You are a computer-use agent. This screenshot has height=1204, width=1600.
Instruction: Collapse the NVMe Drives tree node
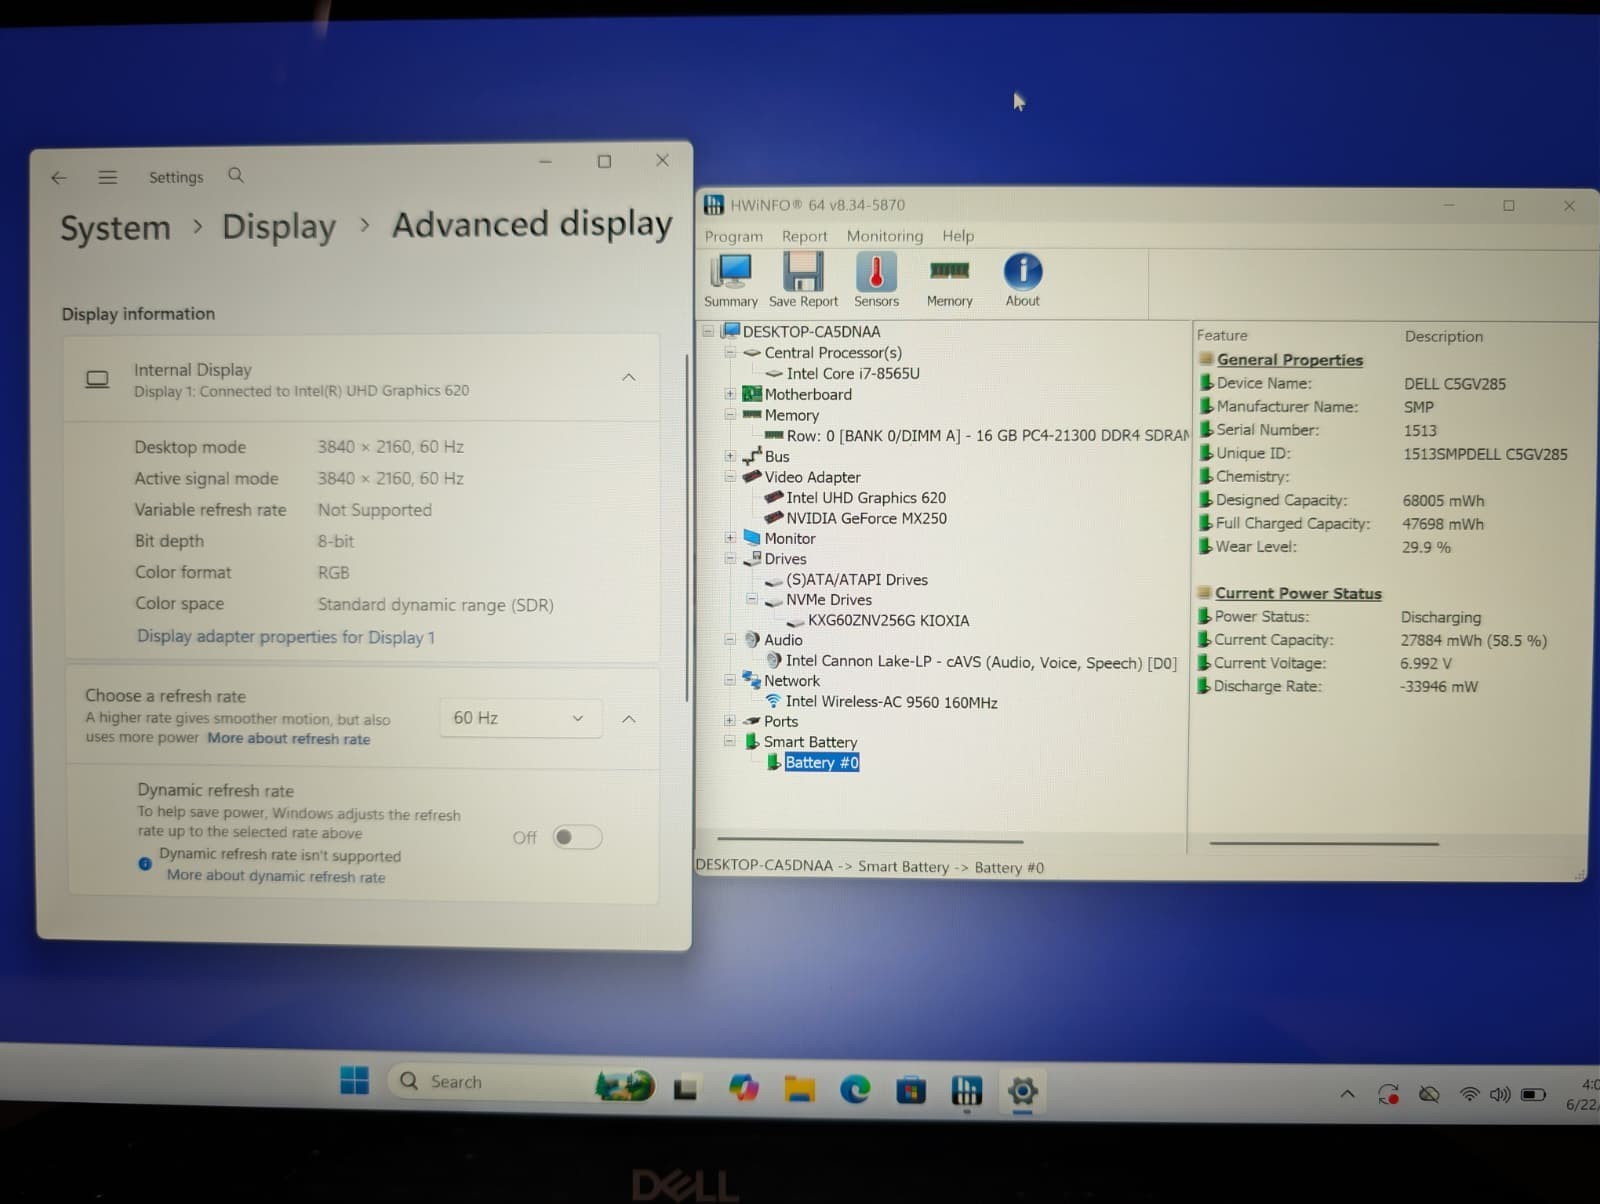tap(752, 599)
